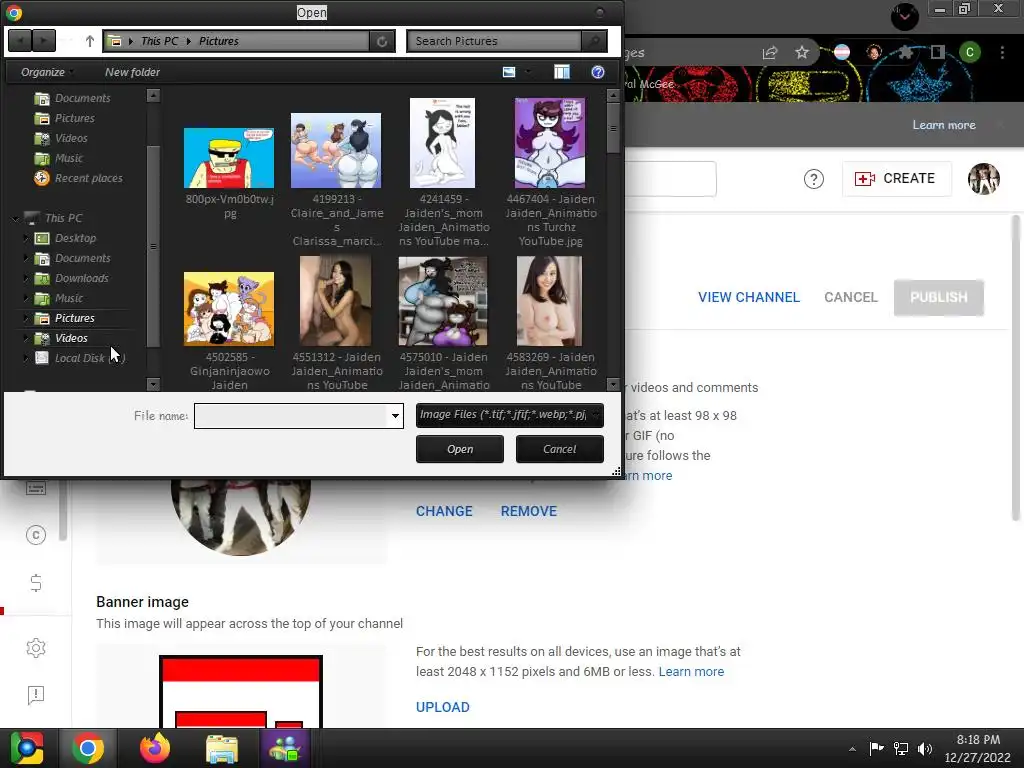Image resolution: width=1024 pixels, height=768 pixels.
Task: Click Learn more in banner image text
Action: (x=691, y=671)
